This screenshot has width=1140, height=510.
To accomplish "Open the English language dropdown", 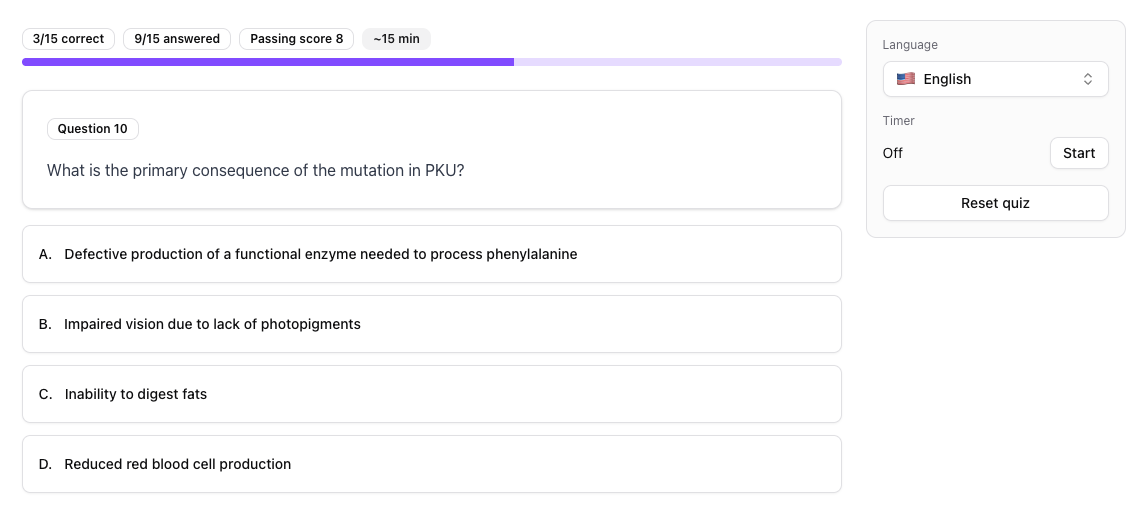I will point(995,79).
